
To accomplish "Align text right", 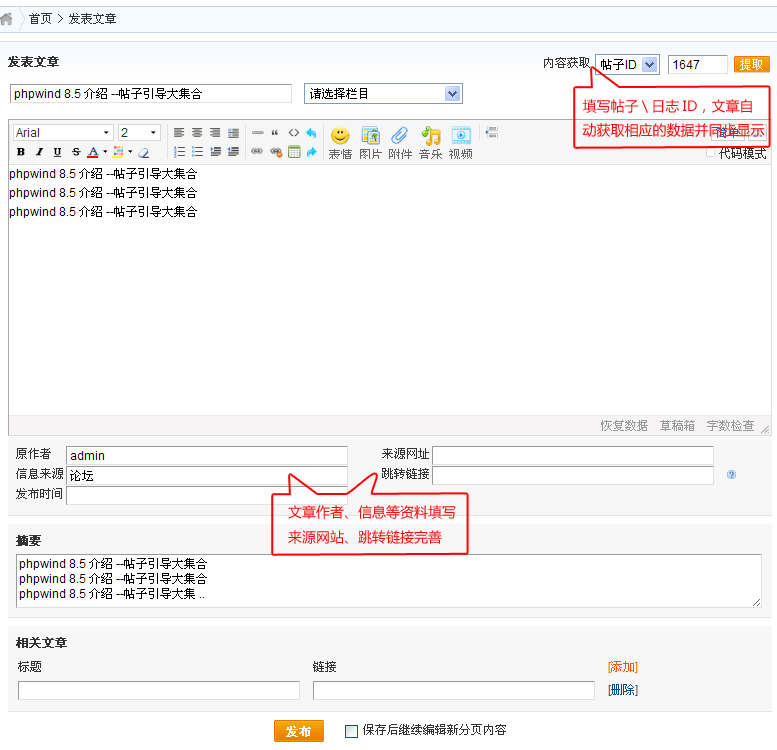I will point(215,133).
